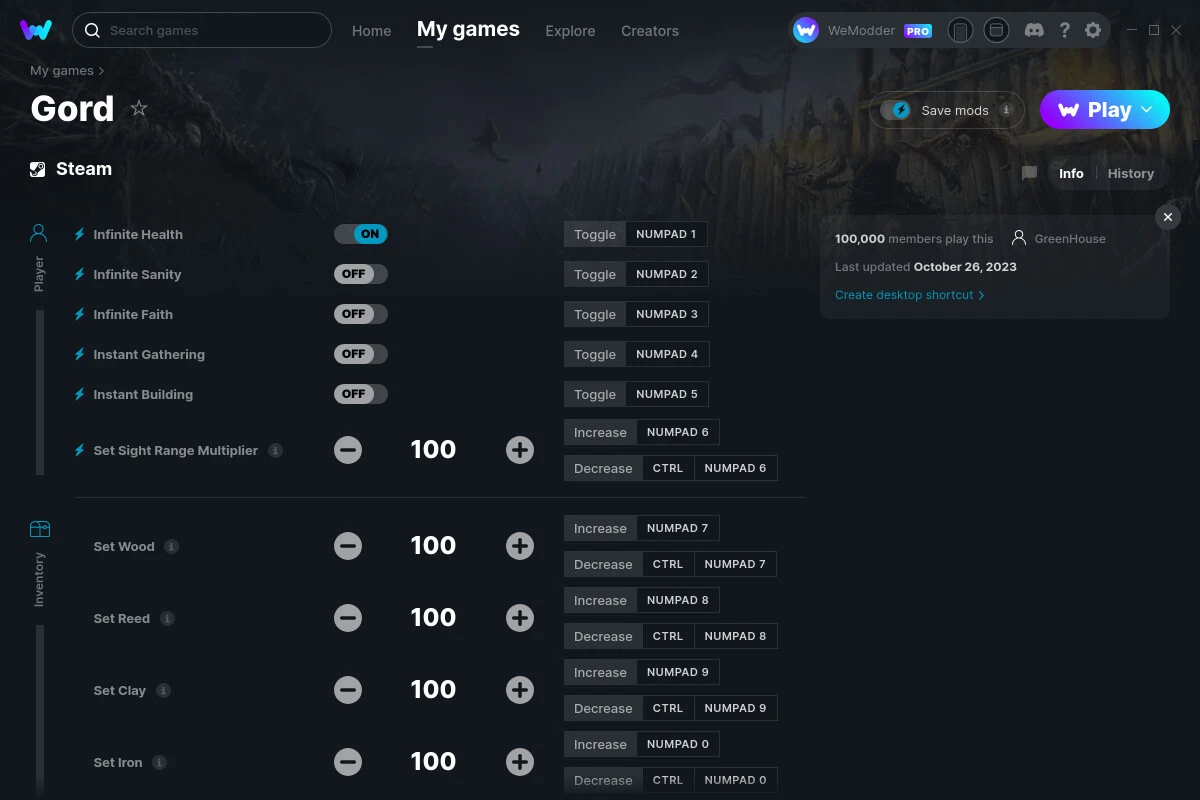1200x800 pixels.
Task: Click the flag report icon
Action: click(x=1029, y=173)
